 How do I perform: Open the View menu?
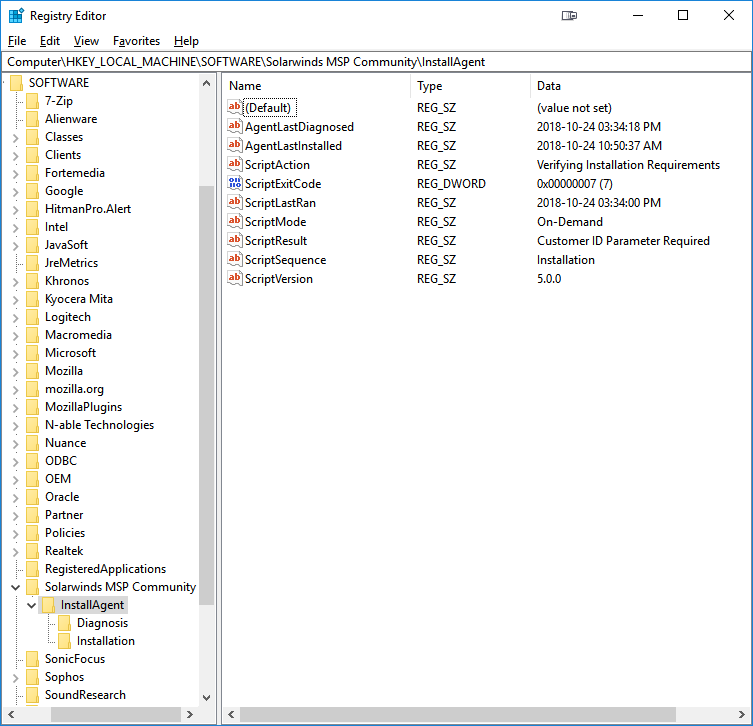(86, 41)
